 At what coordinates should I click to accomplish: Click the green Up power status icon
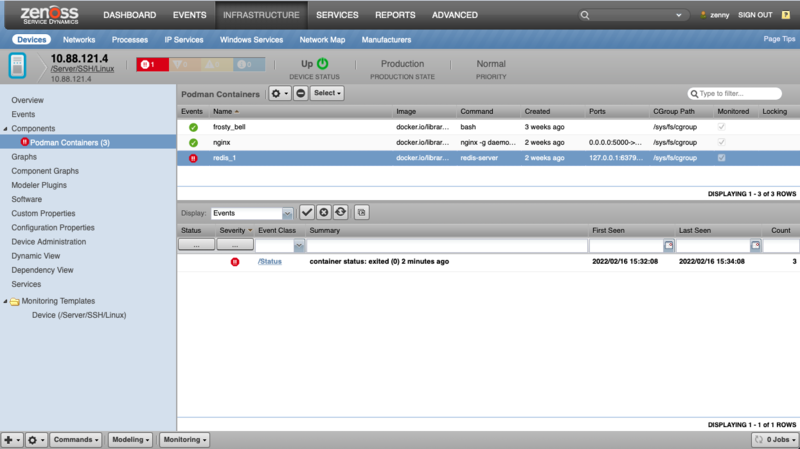tap(322, 64)
